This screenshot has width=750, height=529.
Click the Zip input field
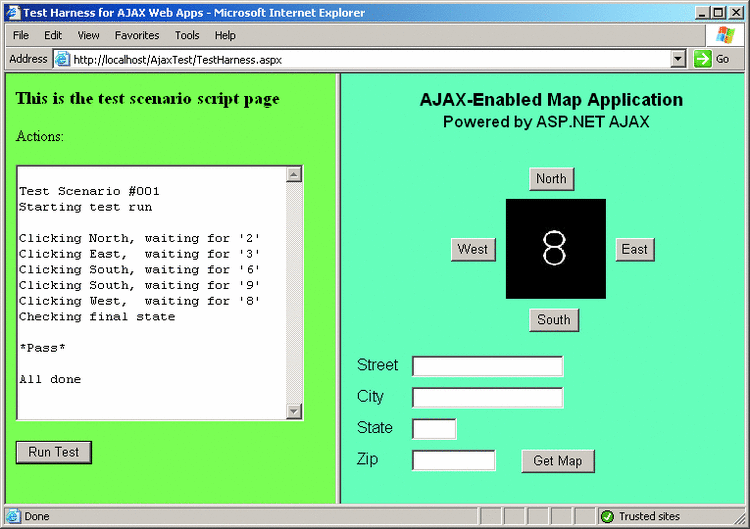(453, 461)
